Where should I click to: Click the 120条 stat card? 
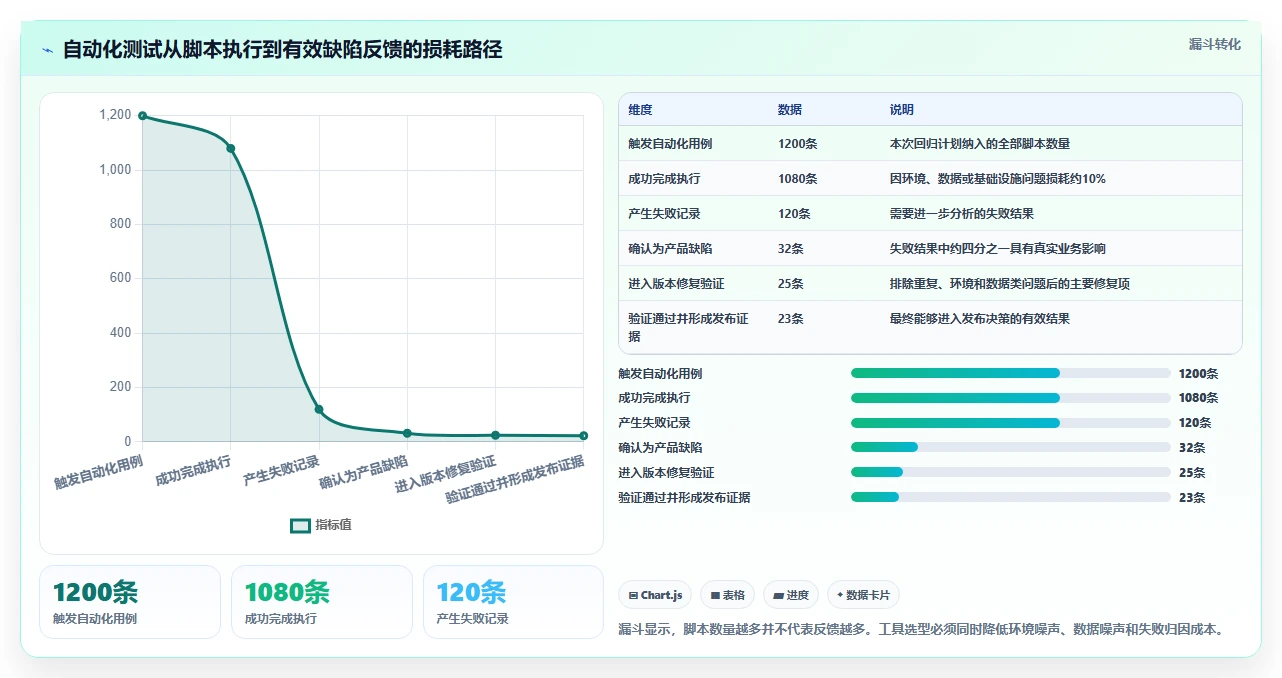pos(513,602)
